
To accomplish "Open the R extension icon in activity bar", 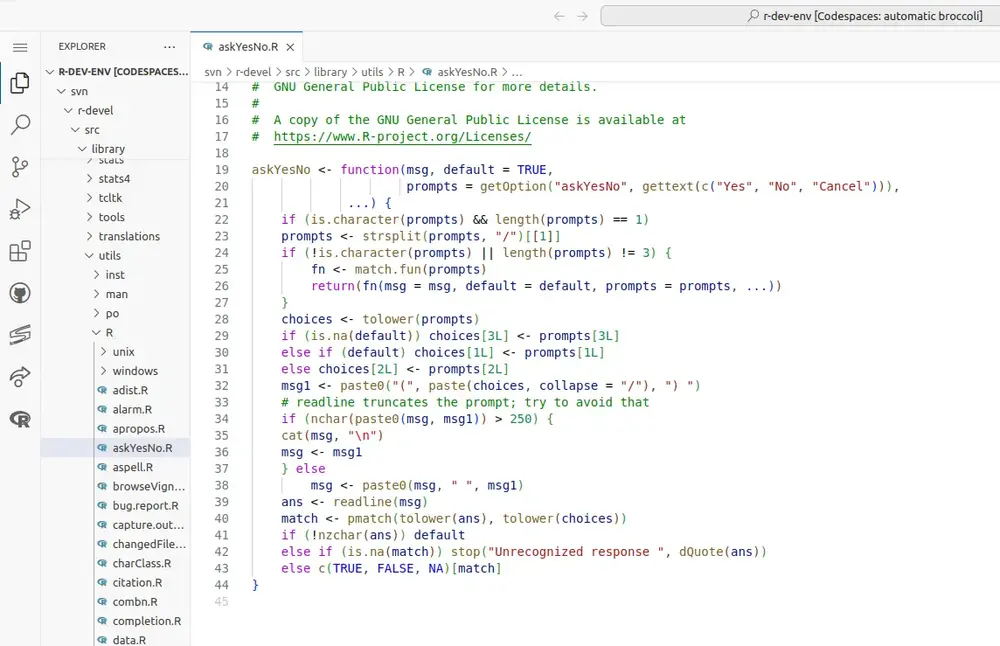I will [19, 419].
